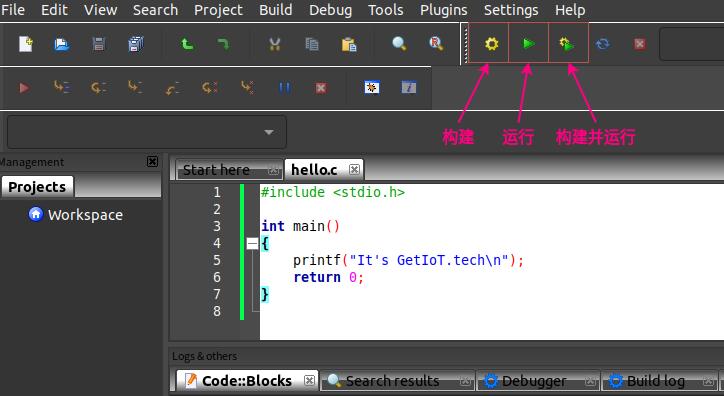The height and width of the screenshot is (396, 724).
Task: Close the Management panel
Action: click(x=152, y=162)
